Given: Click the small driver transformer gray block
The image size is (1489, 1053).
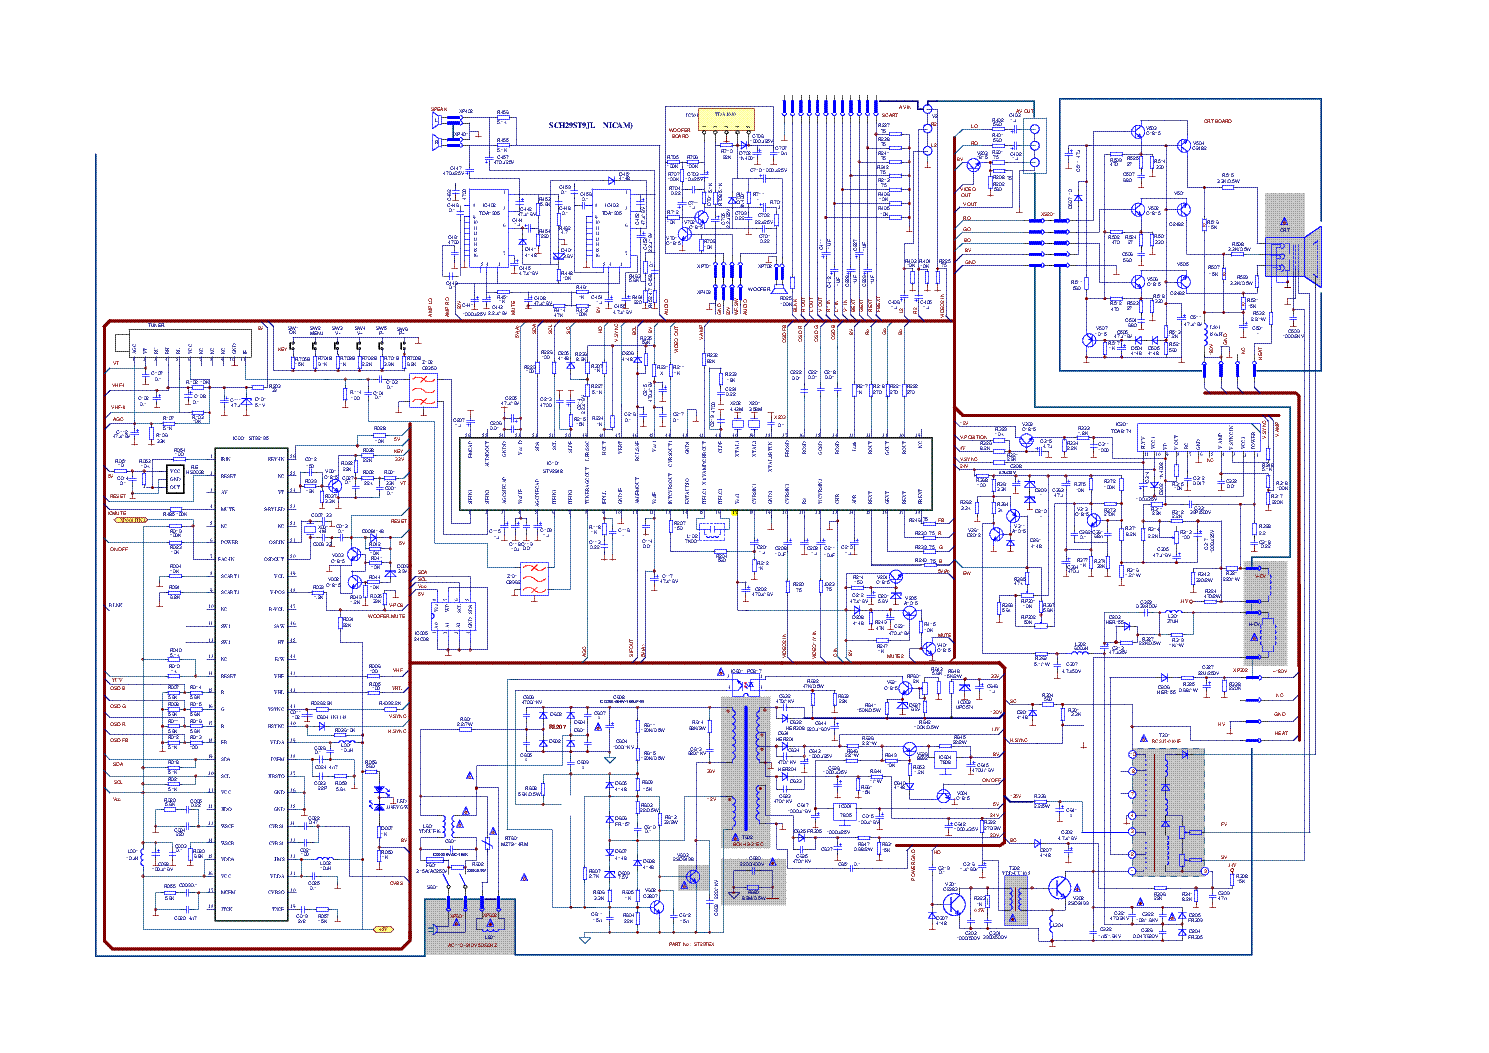Looking at the screenshot, I should pyautogui.click(x=1016, y=901).
